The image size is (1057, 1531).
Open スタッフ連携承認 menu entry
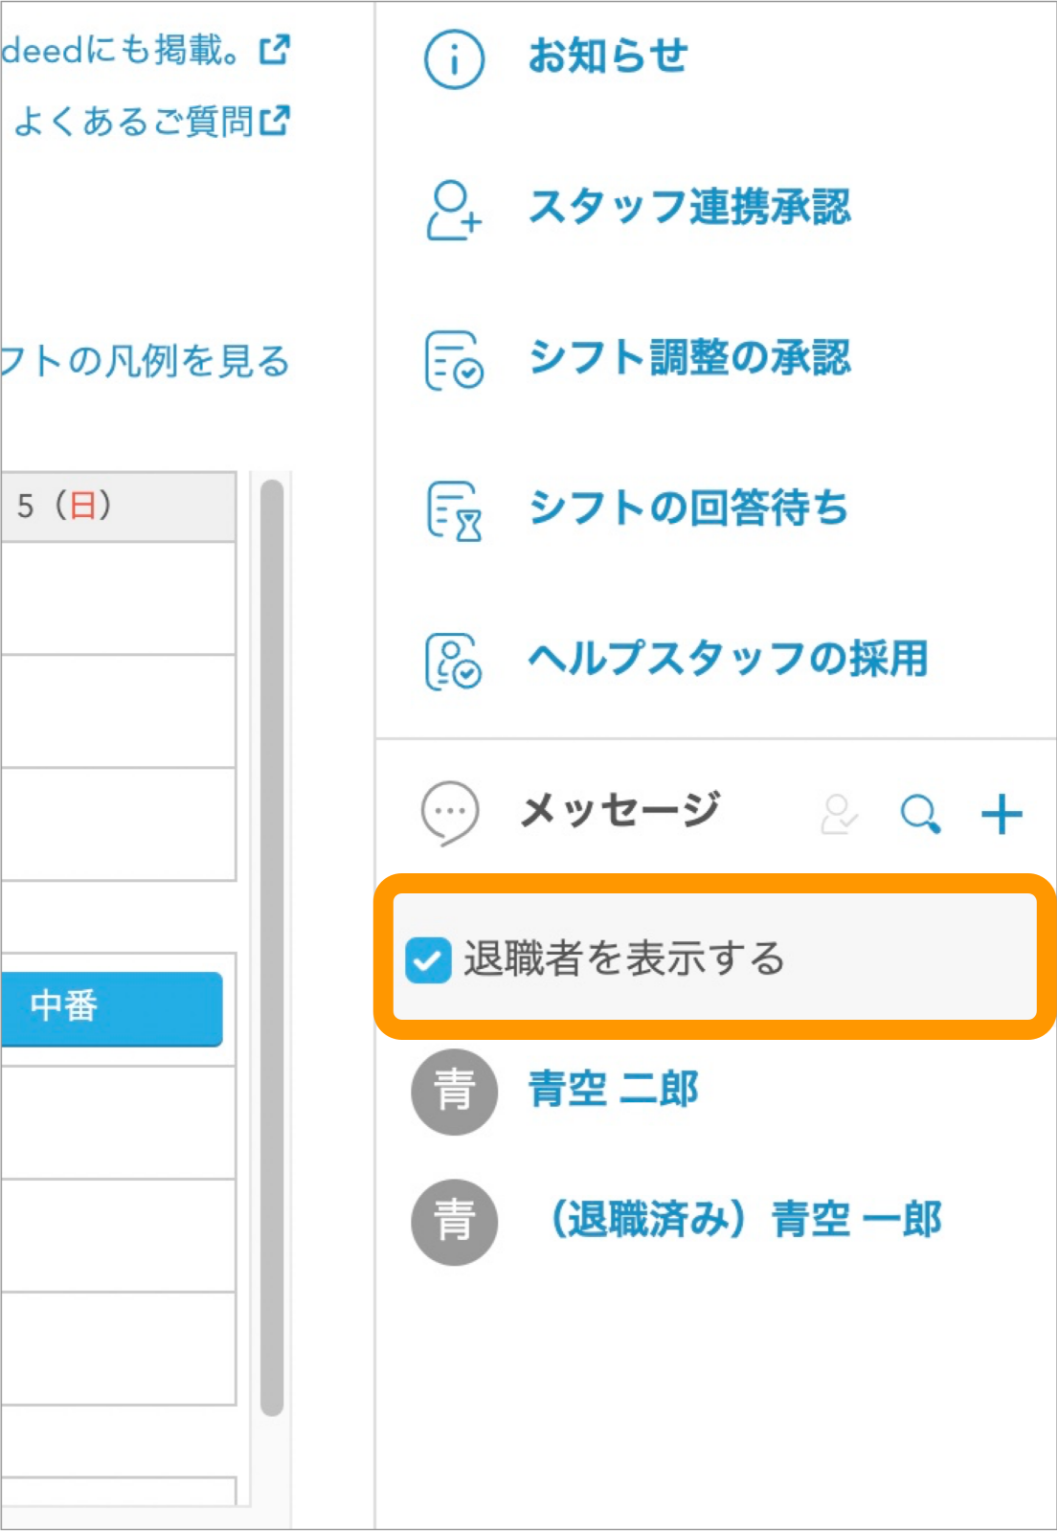click(x=689, y=207)
